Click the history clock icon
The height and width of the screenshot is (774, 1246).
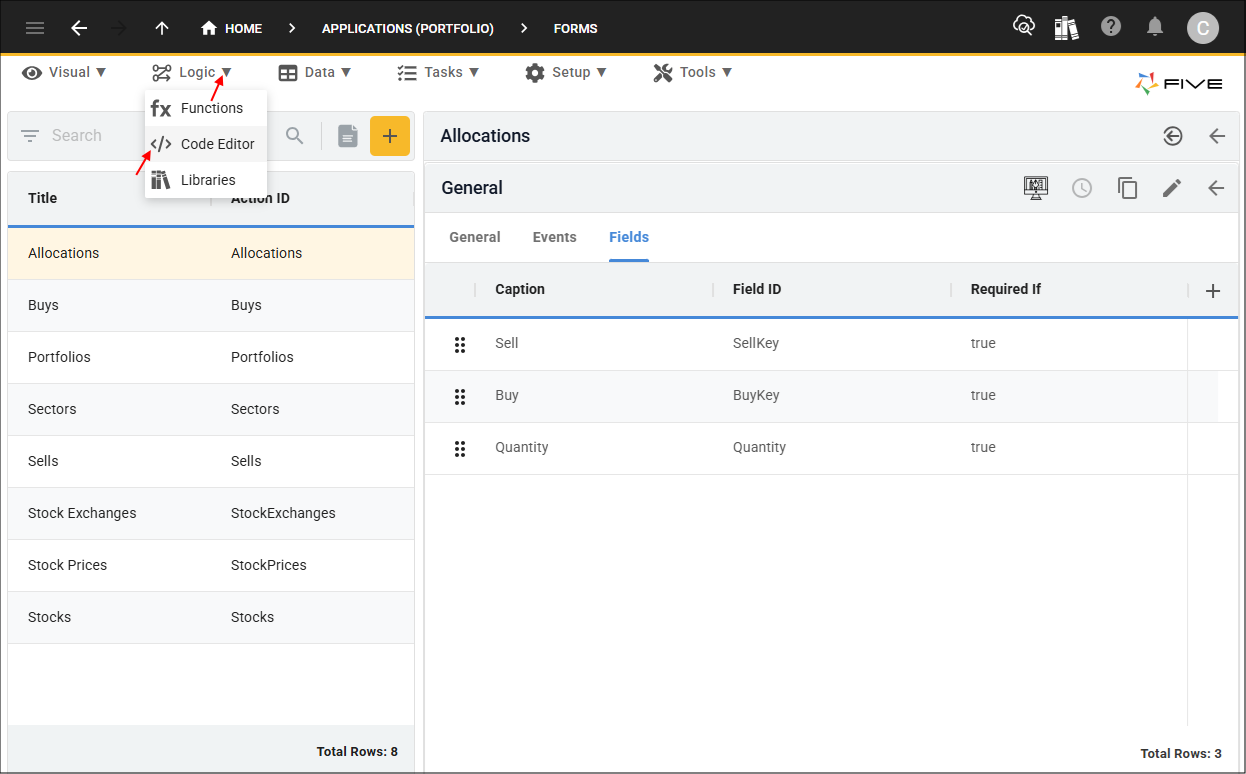tap(1082, 188)
